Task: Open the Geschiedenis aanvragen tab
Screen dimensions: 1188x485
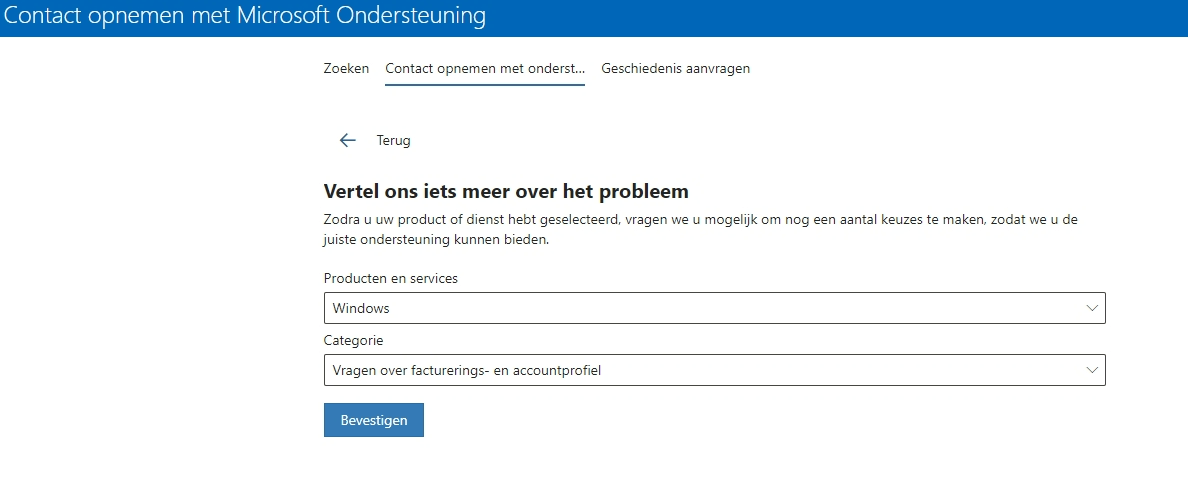Action: (676, 68)
